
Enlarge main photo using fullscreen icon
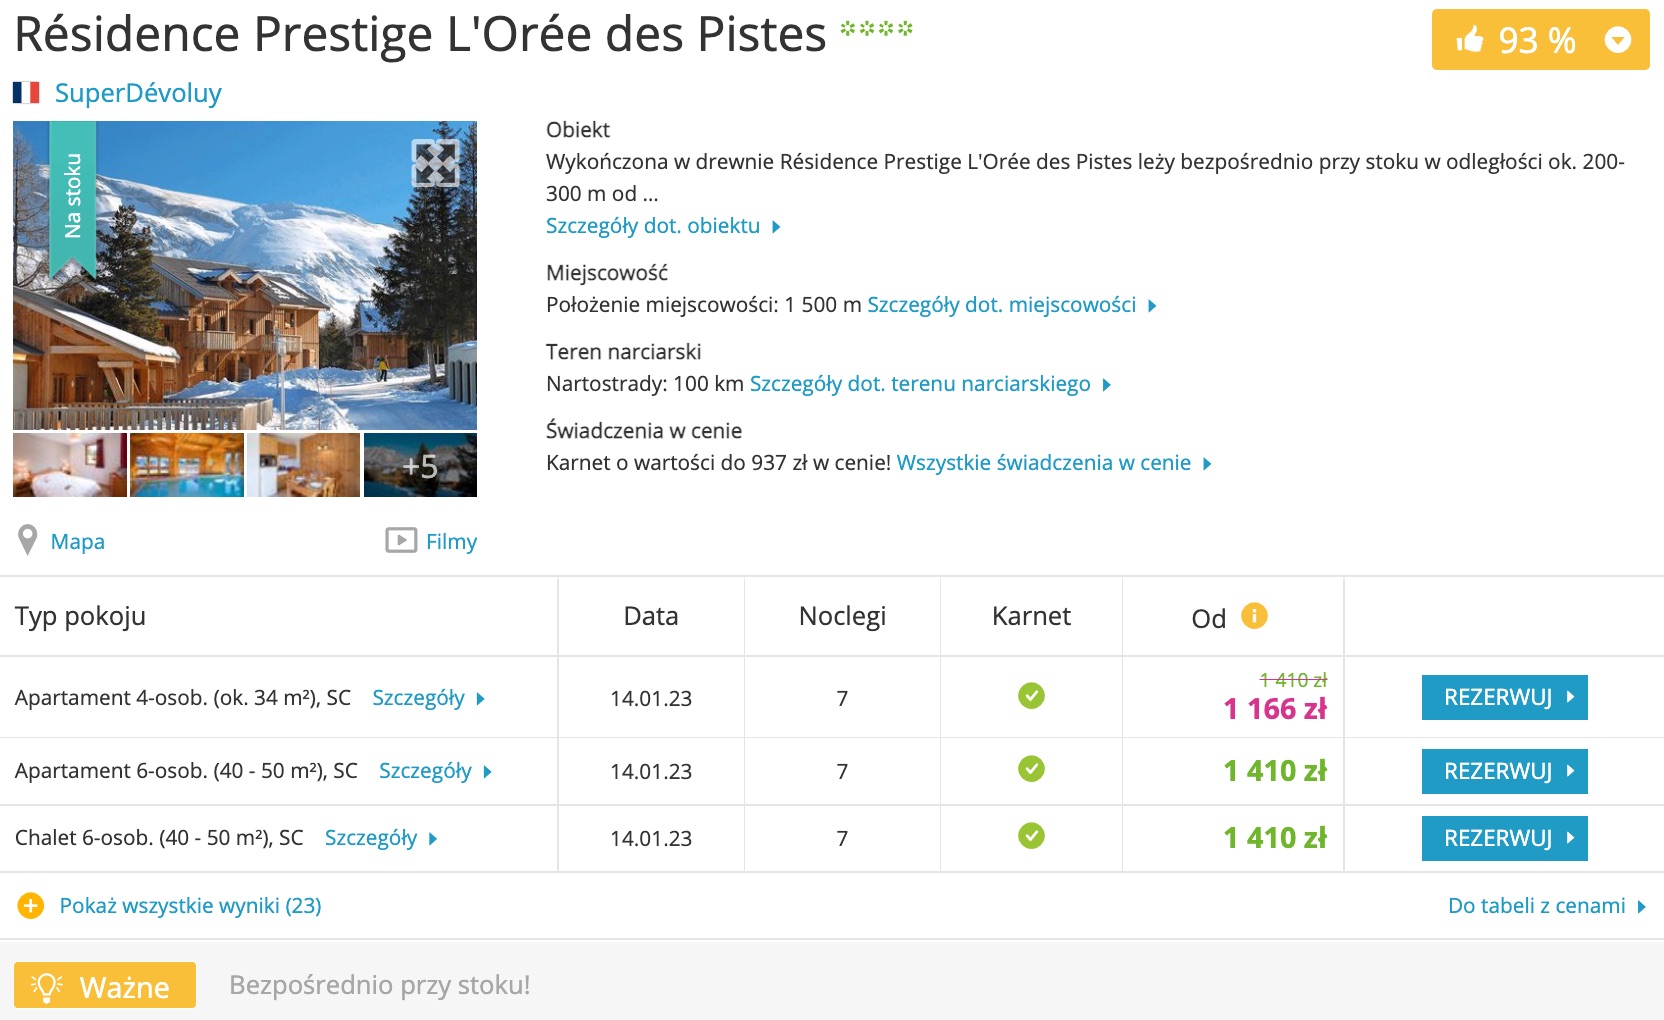pyautogui.click(x=436, y=163)
